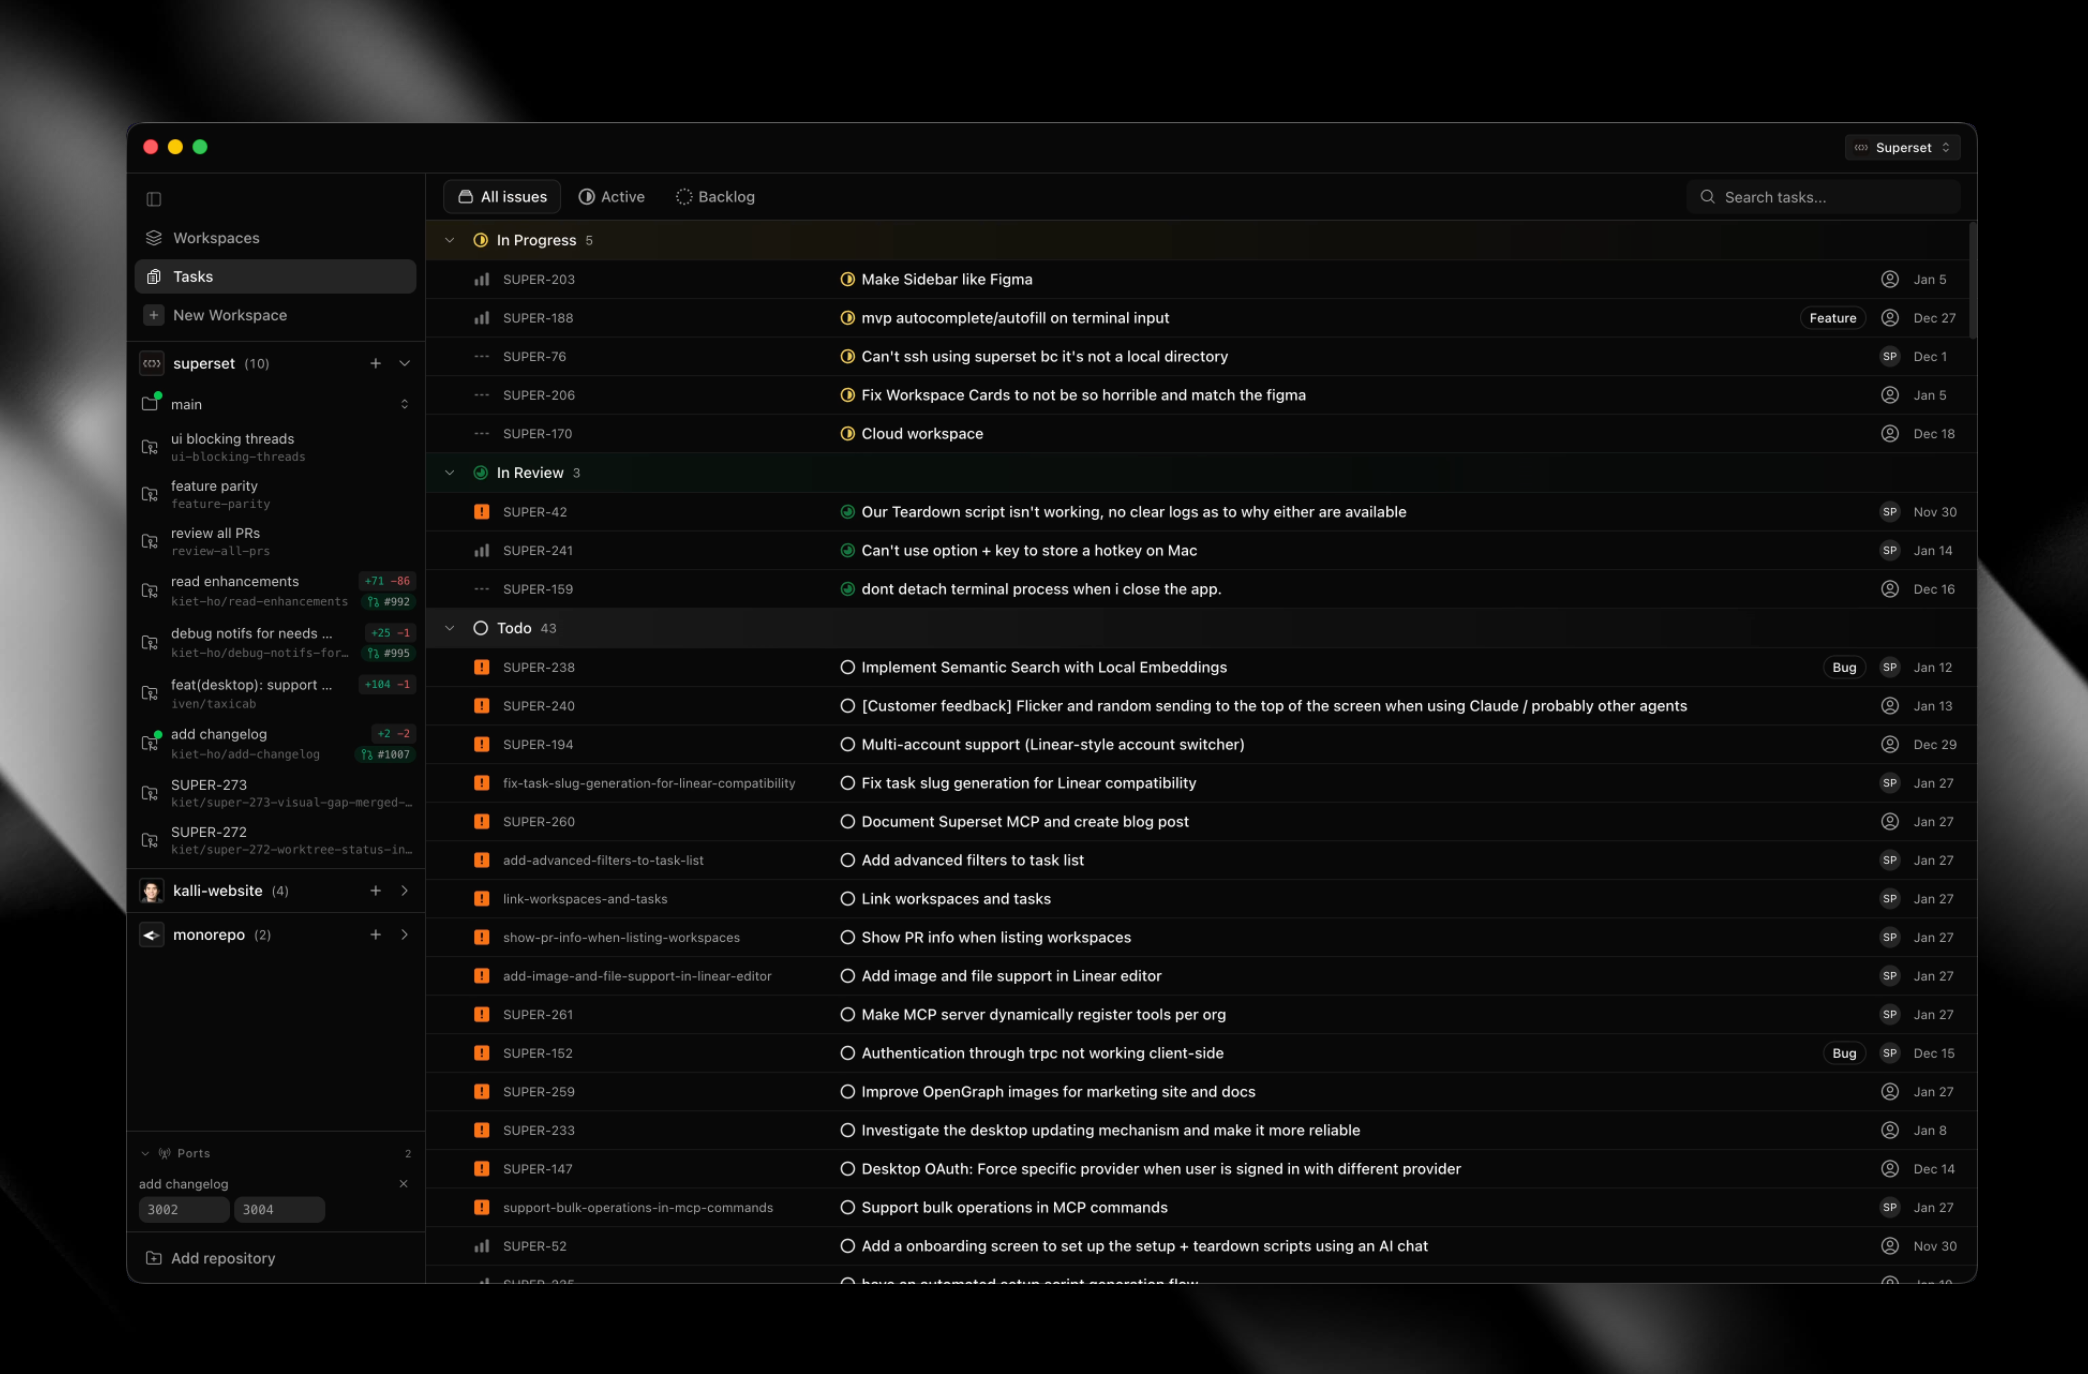
Task: Click the priority bars icon for SUPER-203
Action: click(x=481, y=279)
